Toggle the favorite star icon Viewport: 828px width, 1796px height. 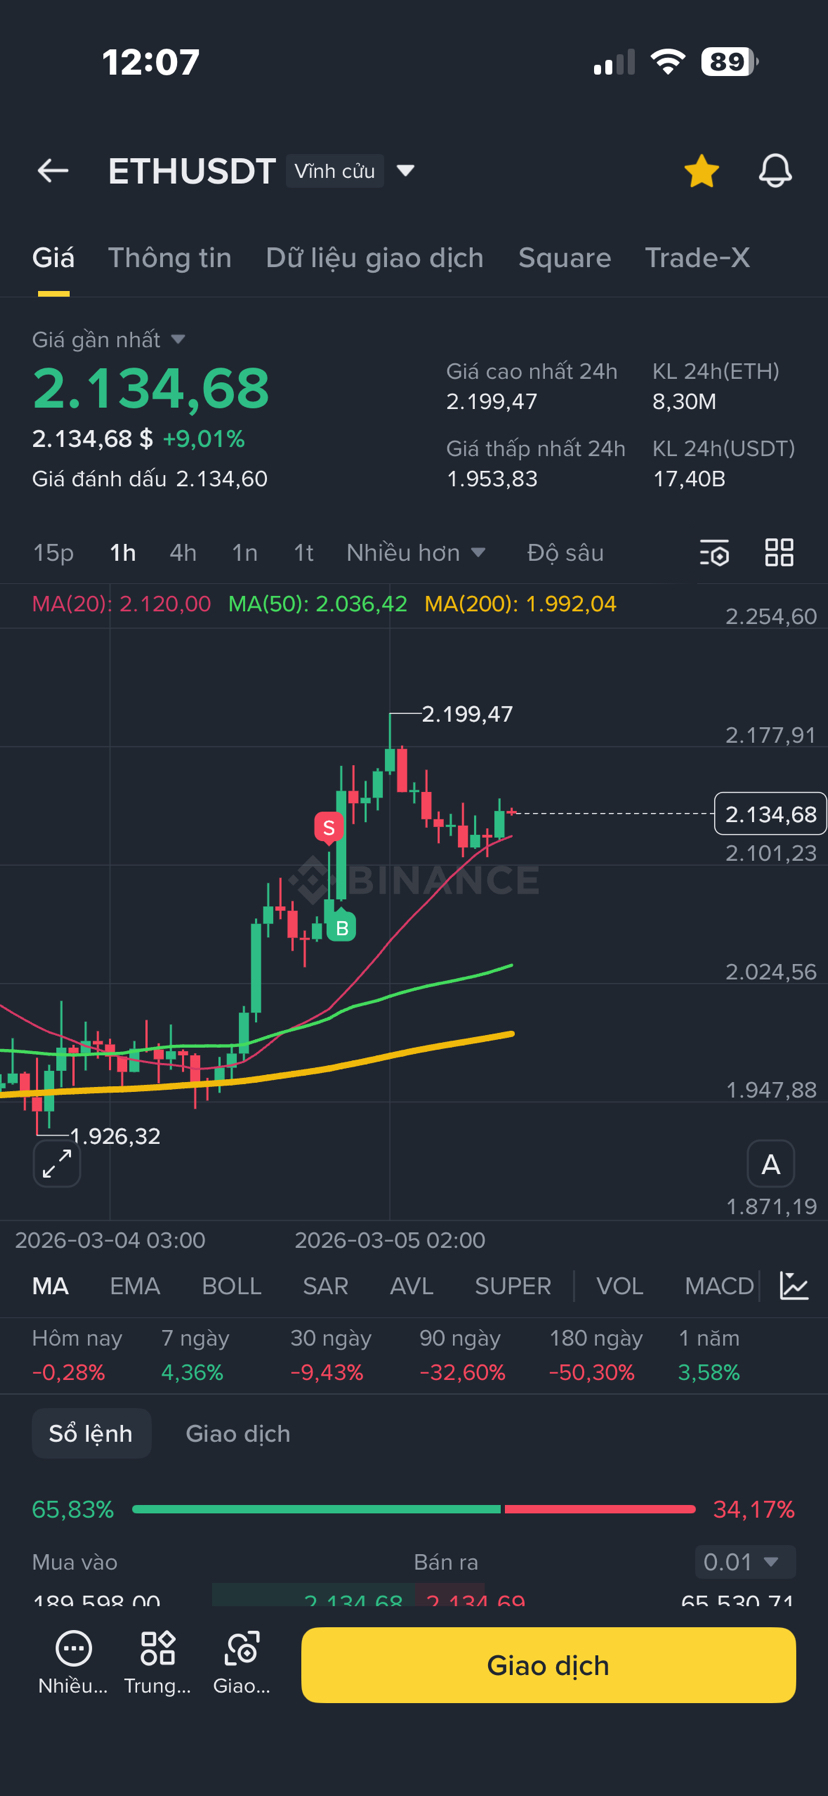click(702, 171)
